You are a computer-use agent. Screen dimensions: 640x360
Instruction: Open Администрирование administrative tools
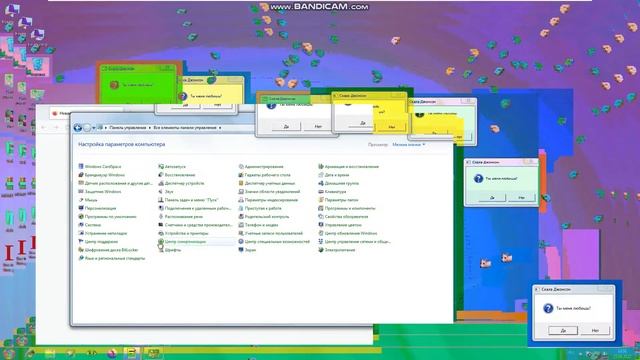tap(261, 167)
